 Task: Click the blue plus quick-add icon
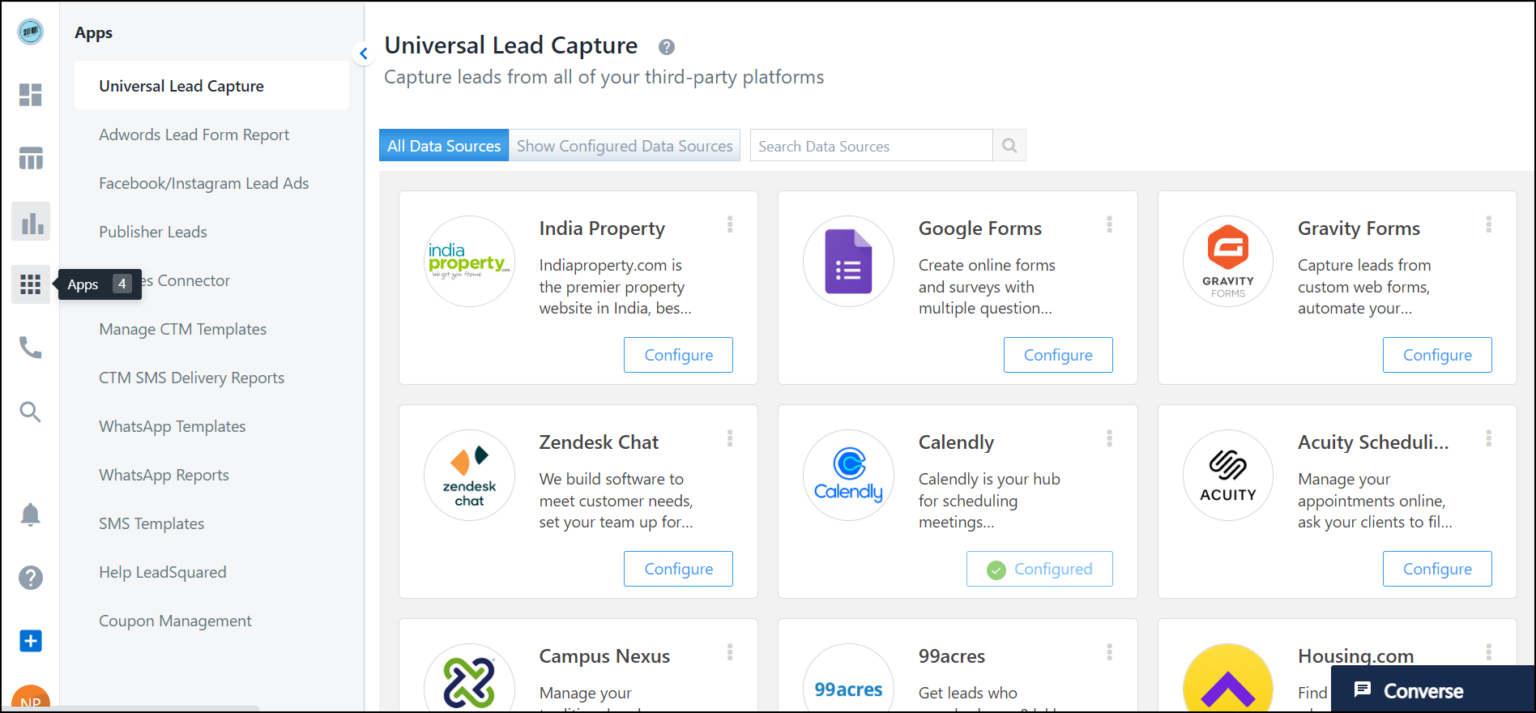click(31, 641)
